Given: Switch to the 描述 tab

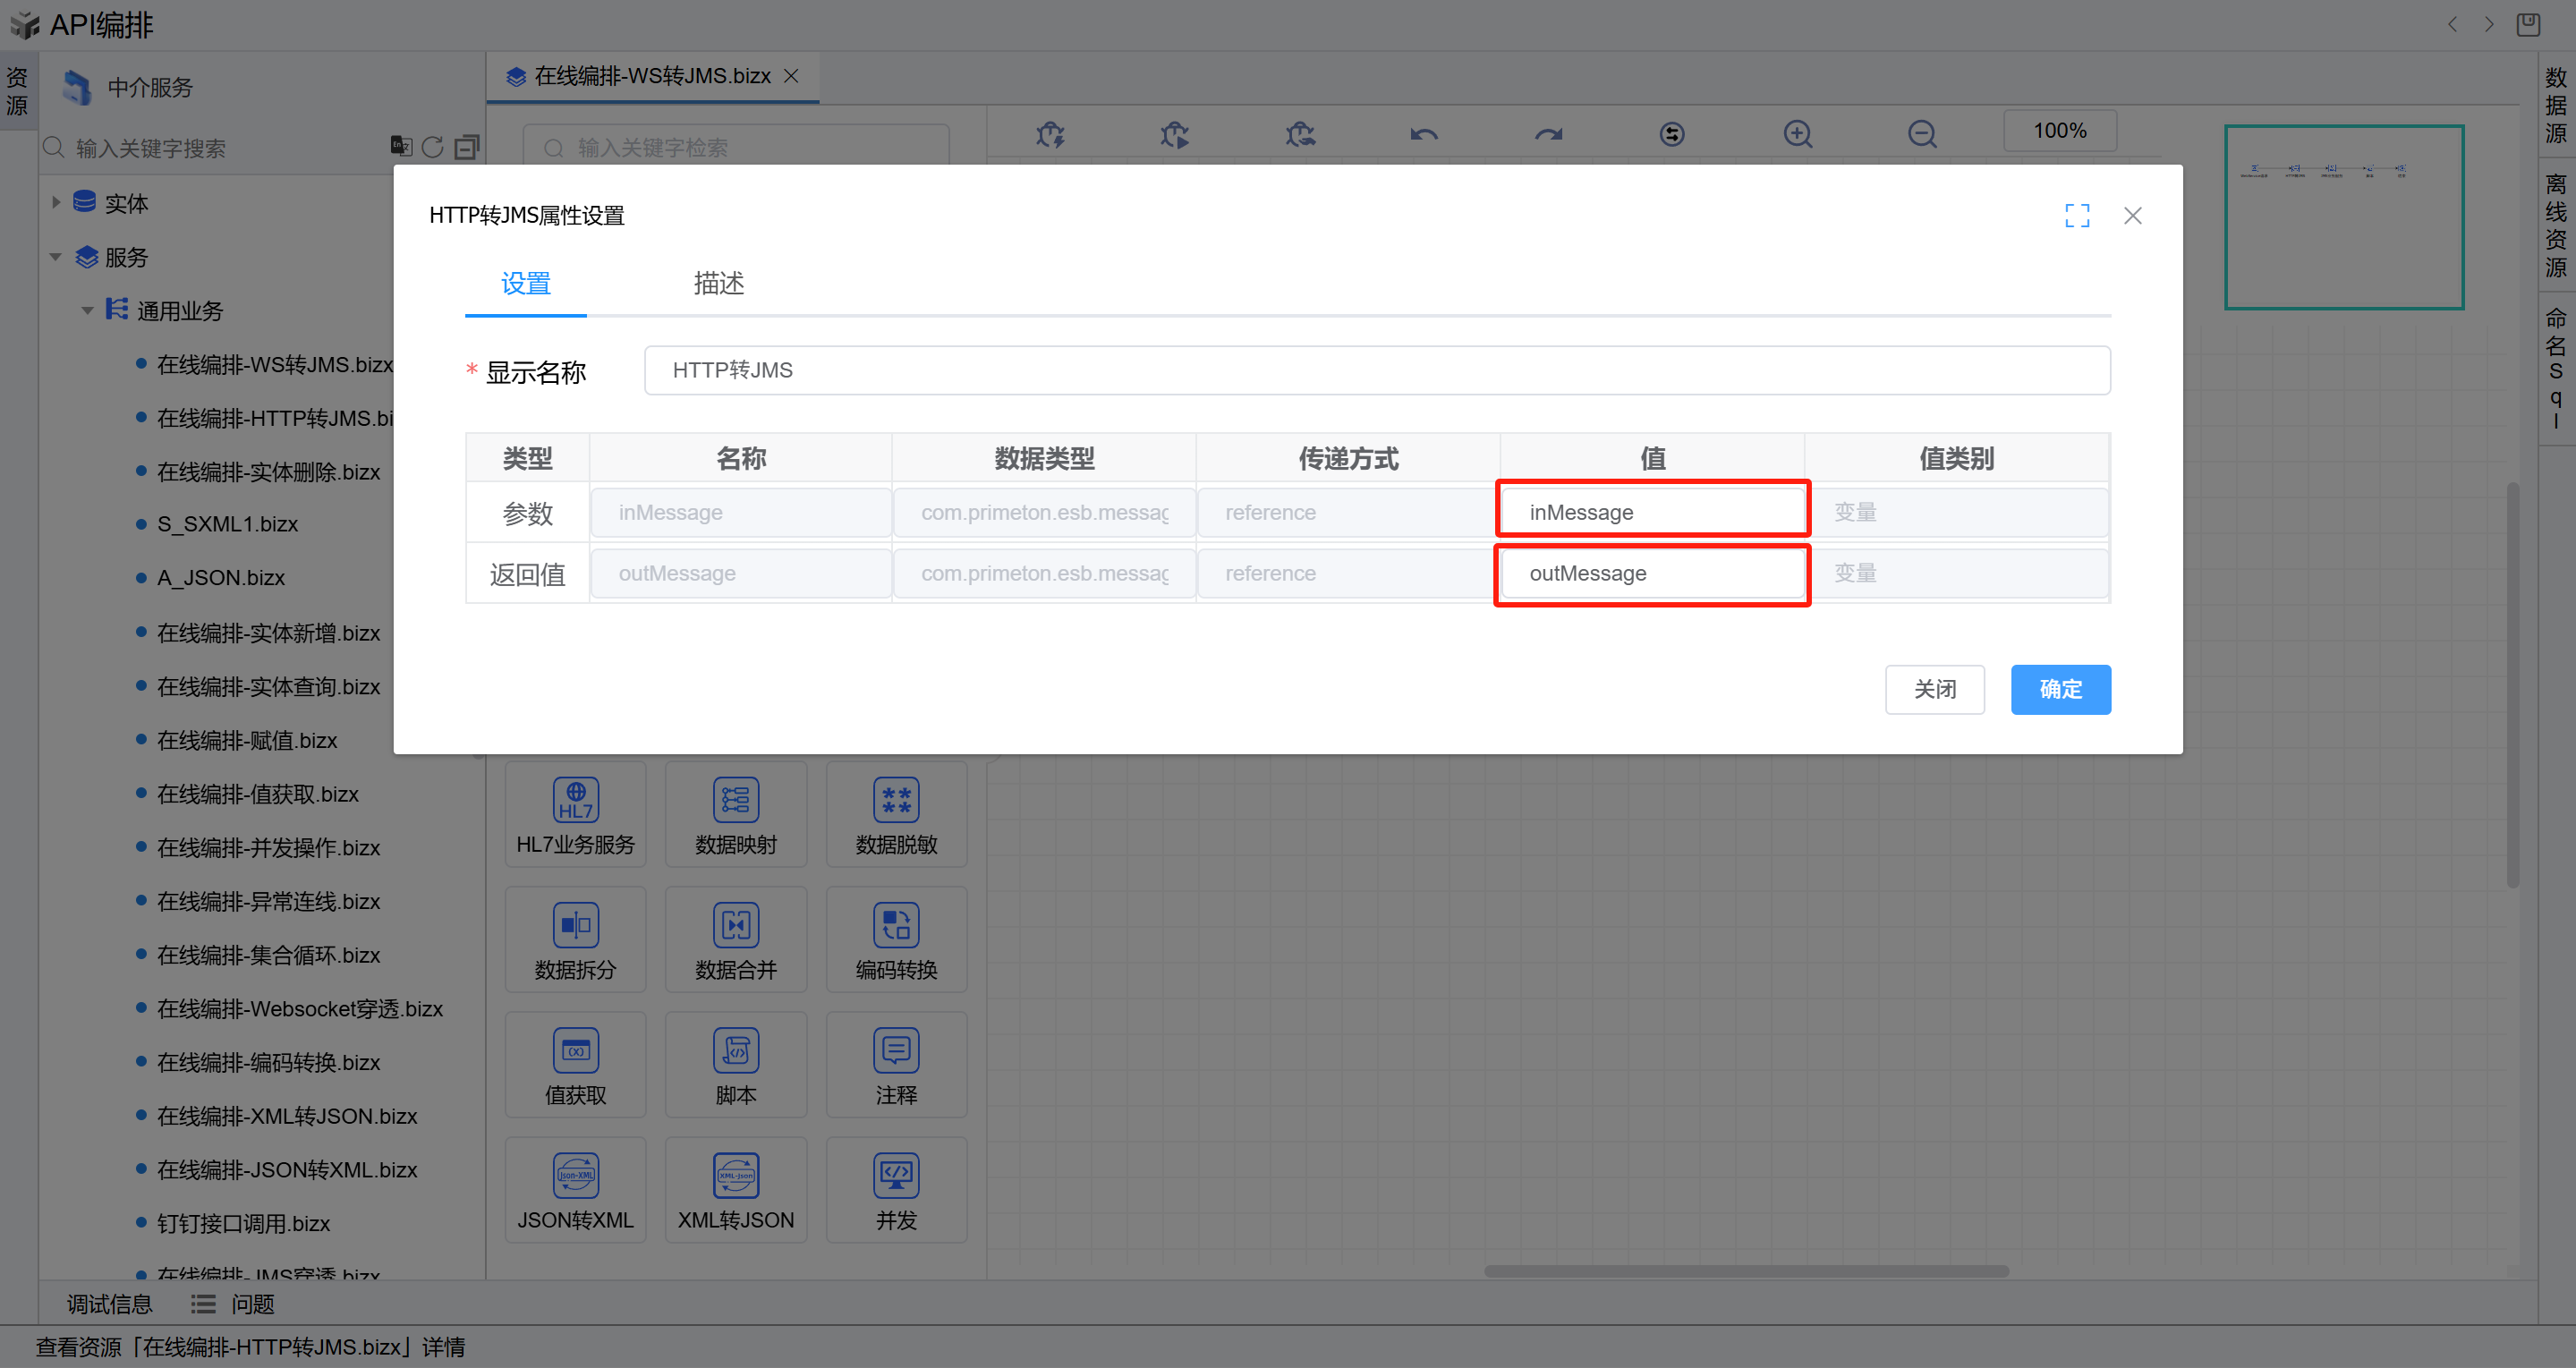Looking at the screenshot, I should pos(718,283).
